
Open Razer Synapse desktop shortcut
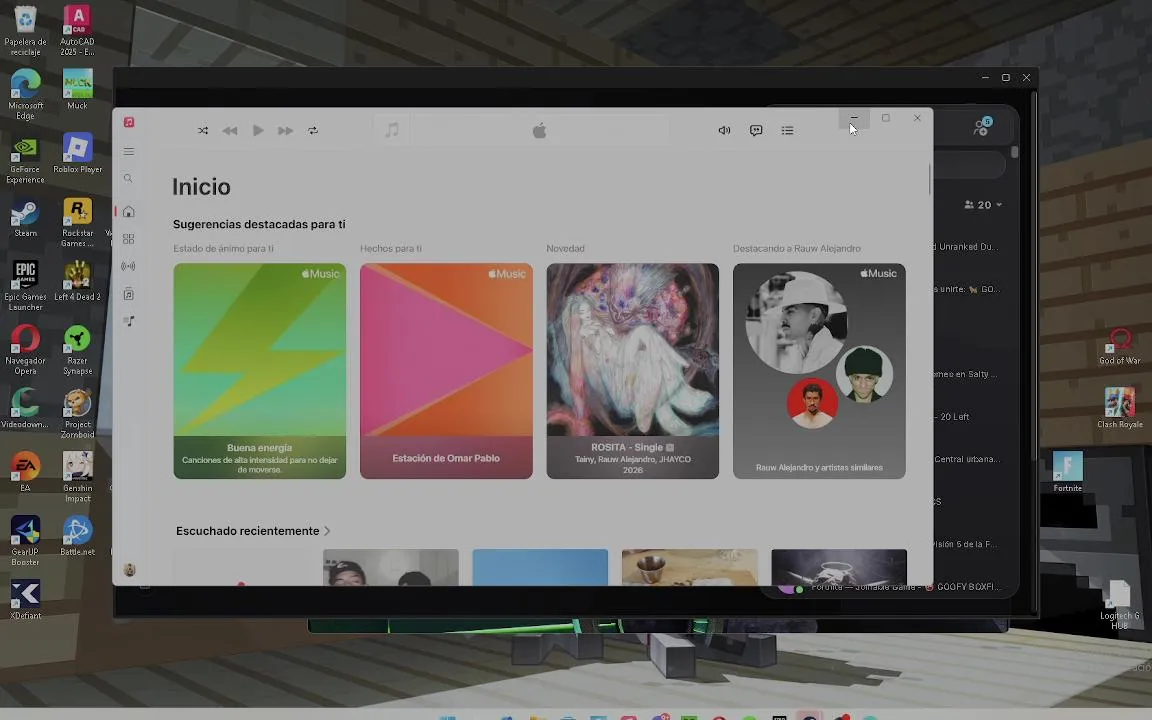click(77, 349)
